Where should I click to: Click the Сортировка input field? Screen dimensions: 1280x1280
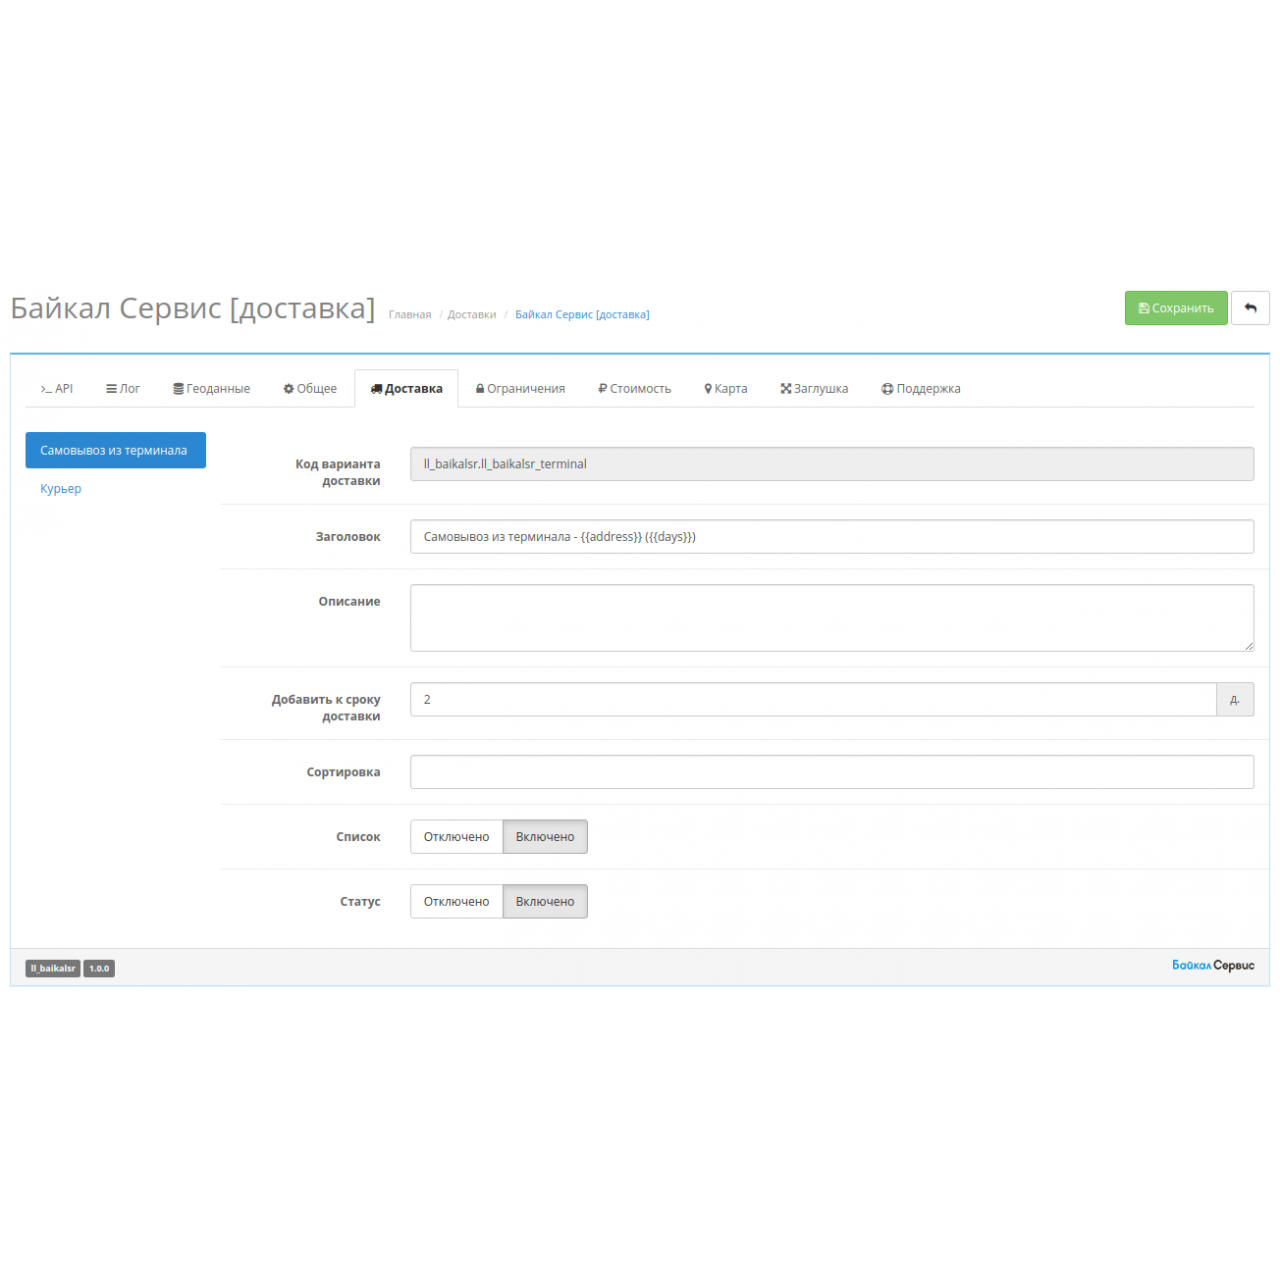click(832, 772)
